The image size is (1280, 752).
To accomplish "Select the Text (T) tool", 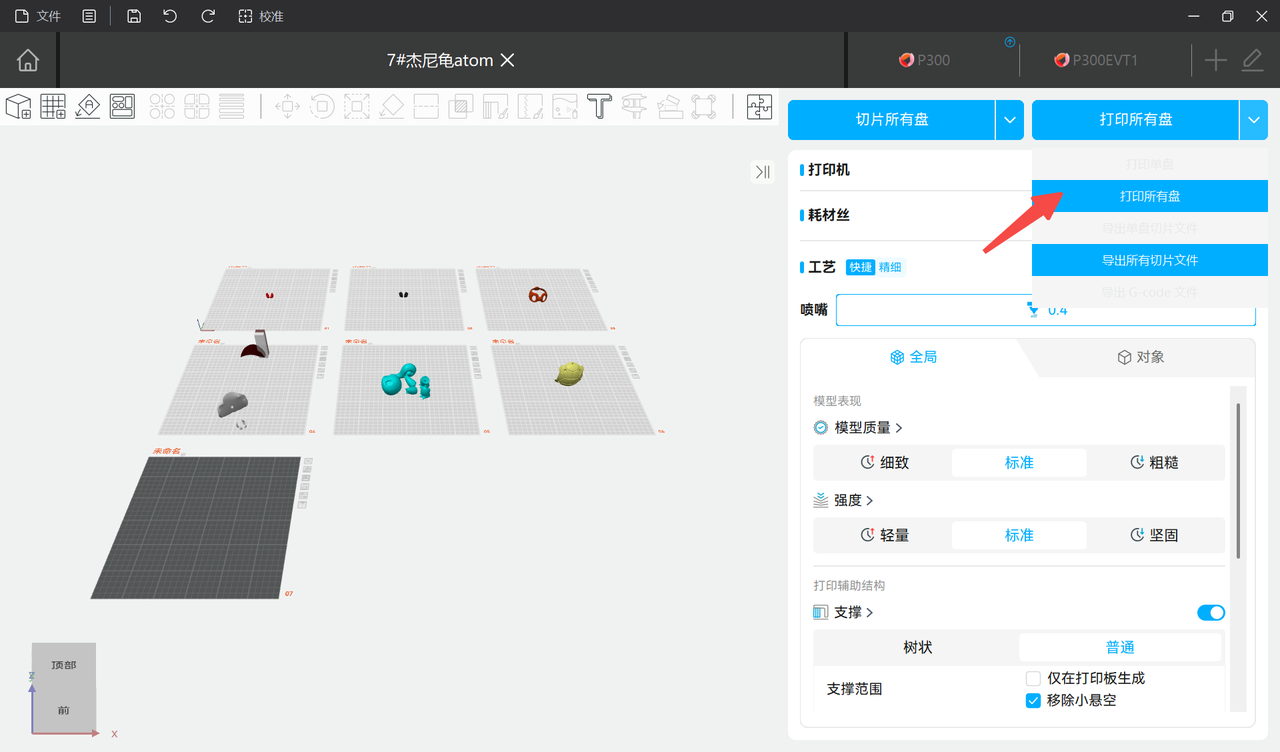I will (x=599, y=106).
